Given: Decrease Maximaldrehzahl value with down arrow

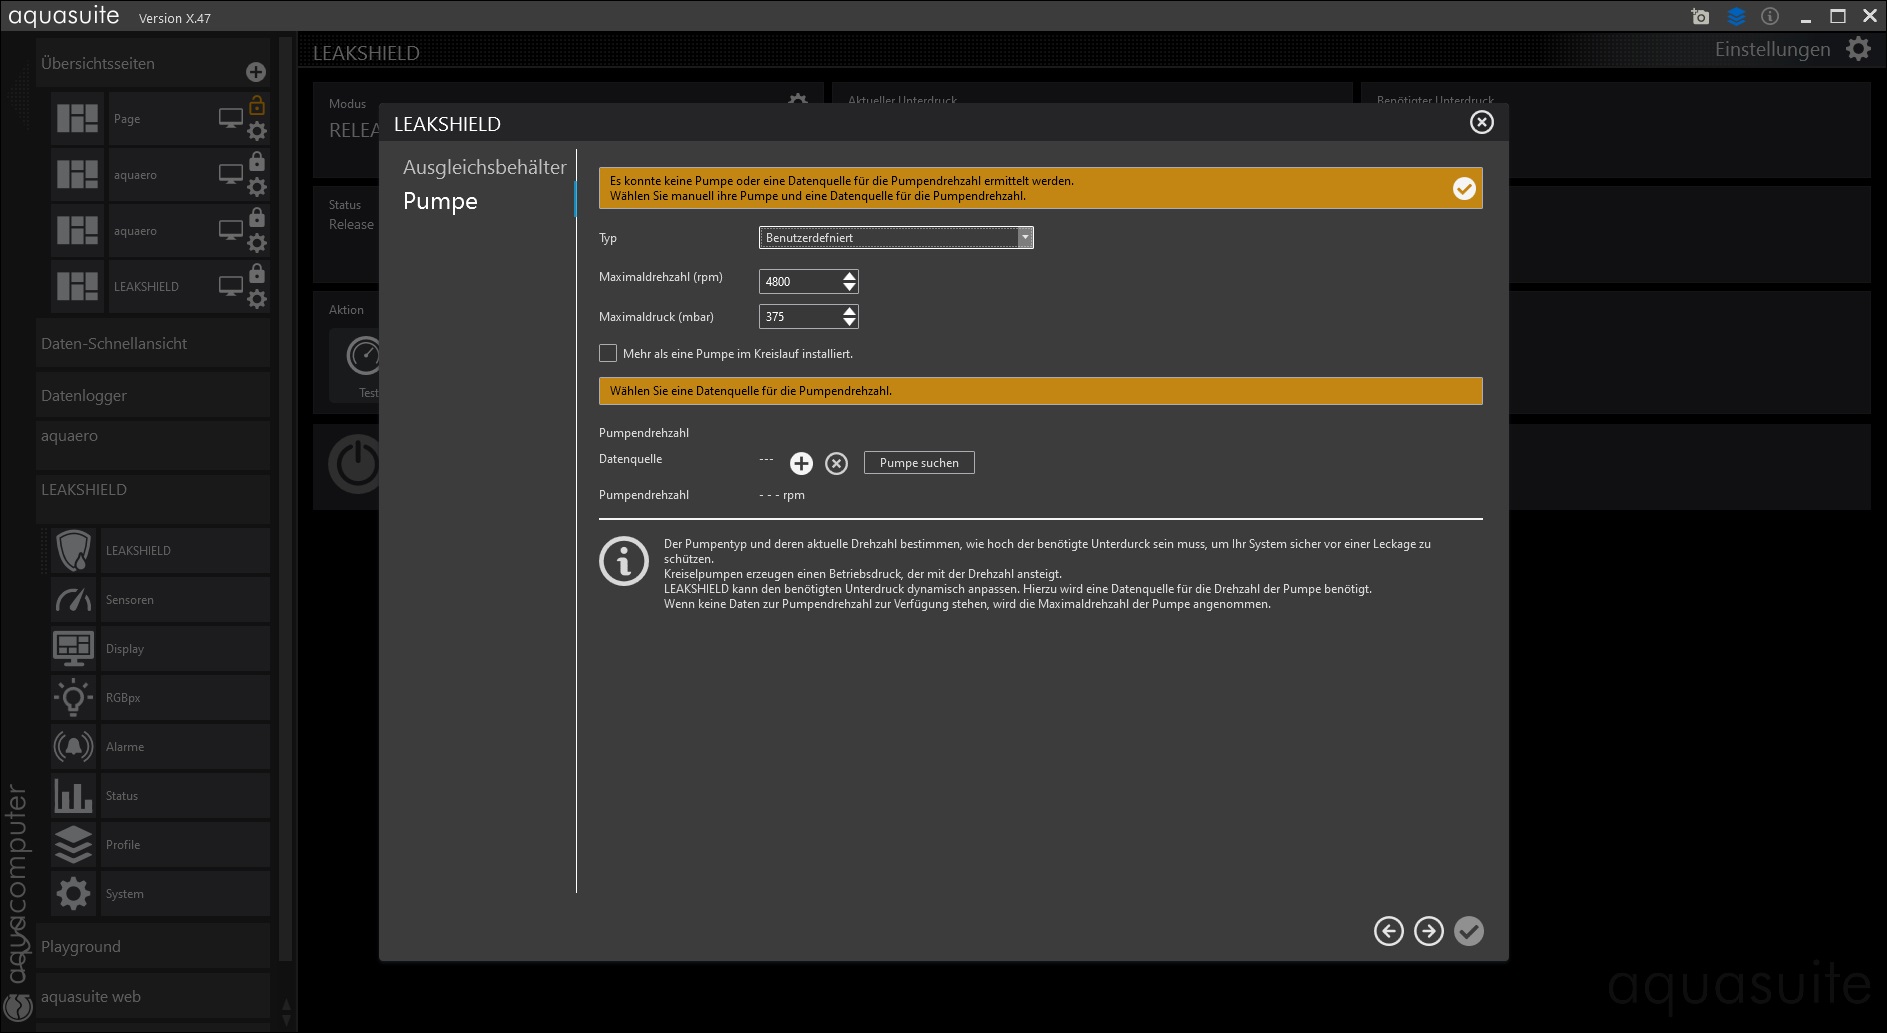Looking at the screenshot, I should point(849,287).
